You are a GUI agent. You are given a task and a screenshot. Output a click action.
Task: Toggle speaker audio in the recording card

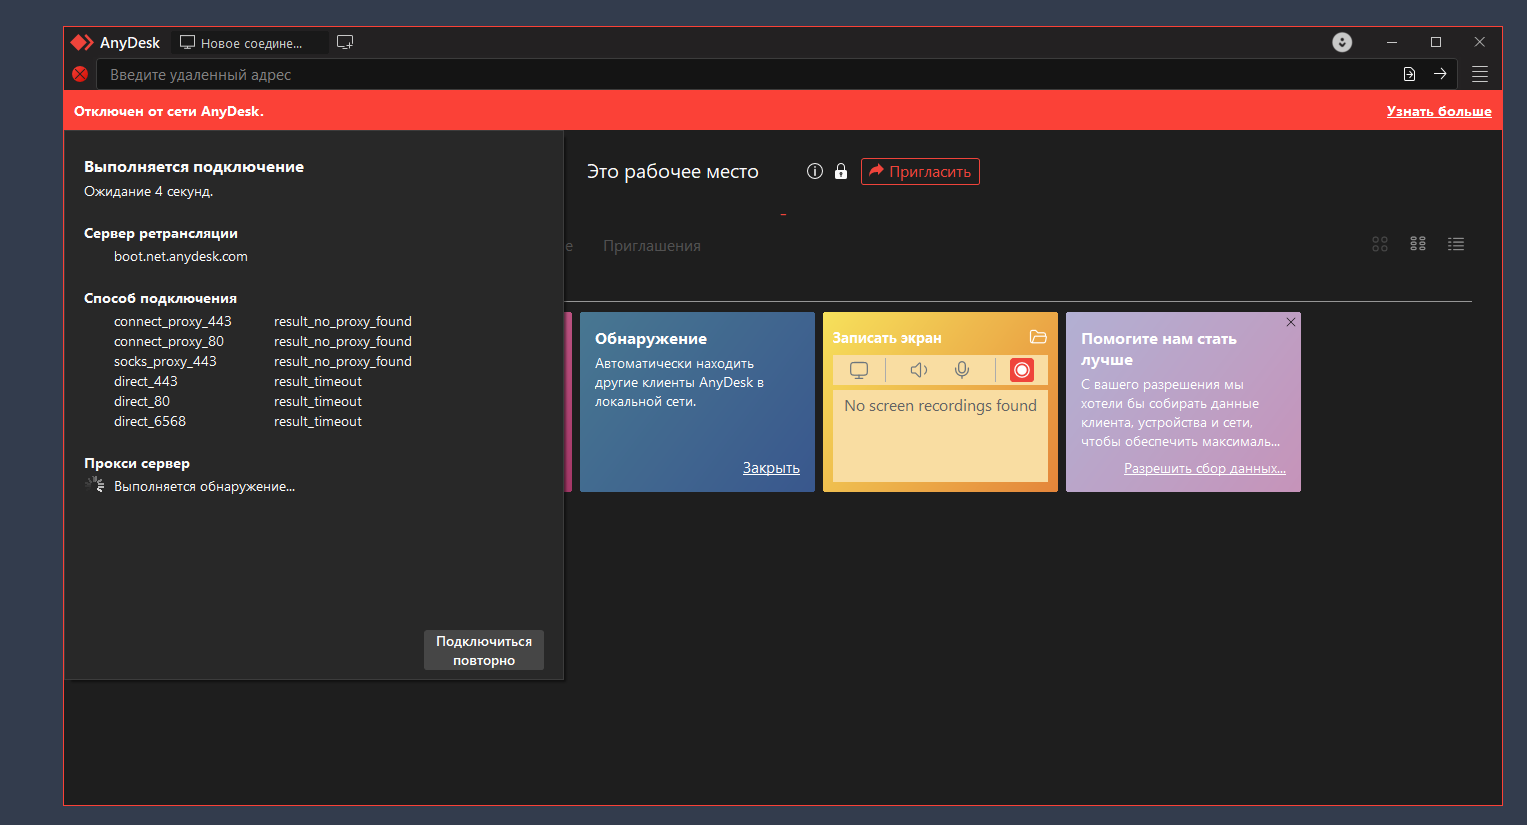pos(918,370)
